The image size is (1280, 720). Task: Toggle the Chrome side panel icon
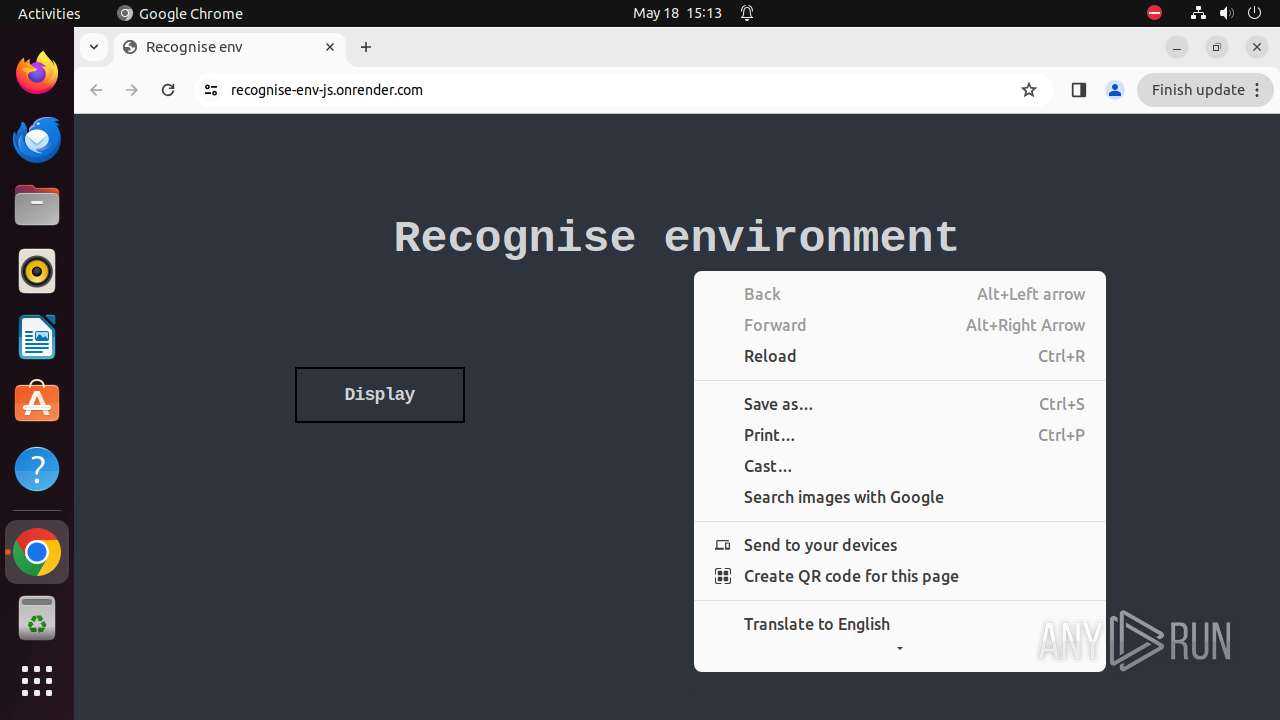coord(1078,90)
